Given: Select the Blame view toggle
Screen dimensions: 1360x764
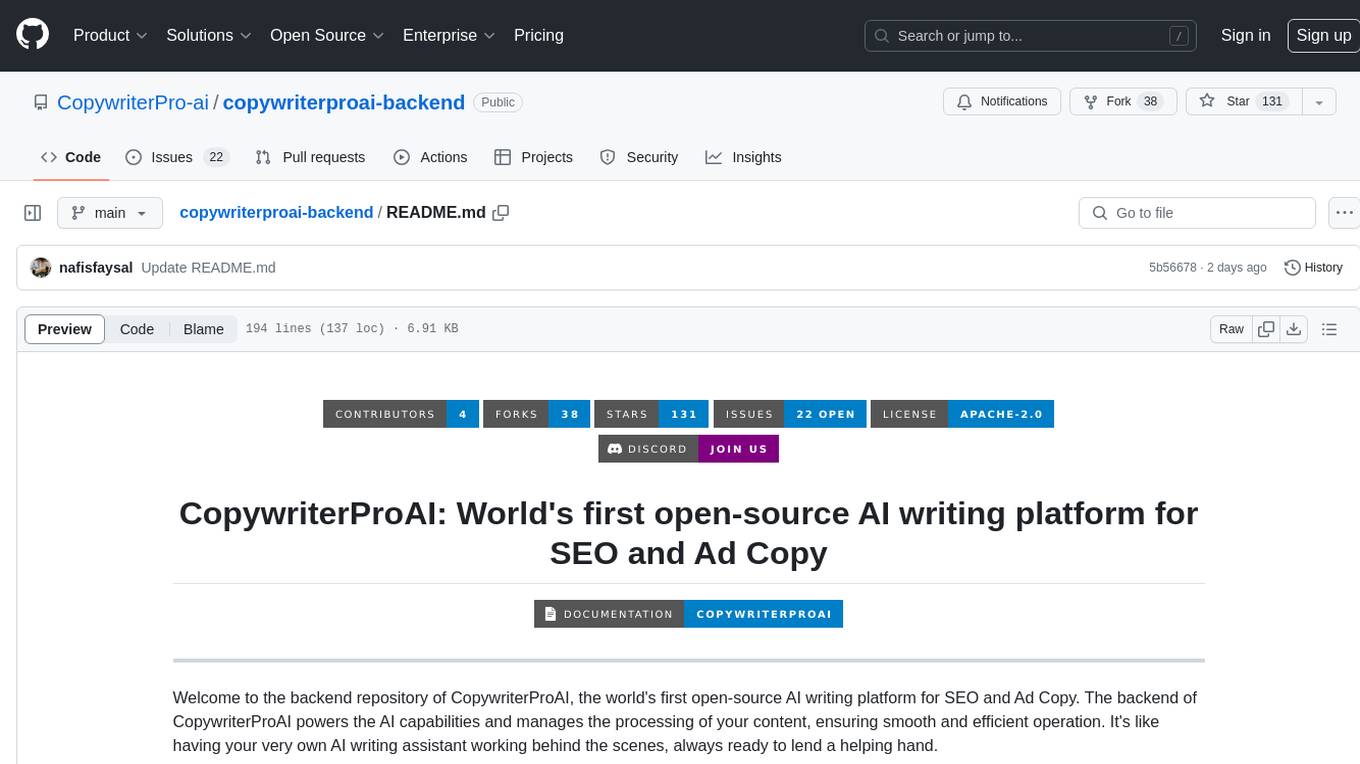Looking at the screenshot, I should (203, 329).
